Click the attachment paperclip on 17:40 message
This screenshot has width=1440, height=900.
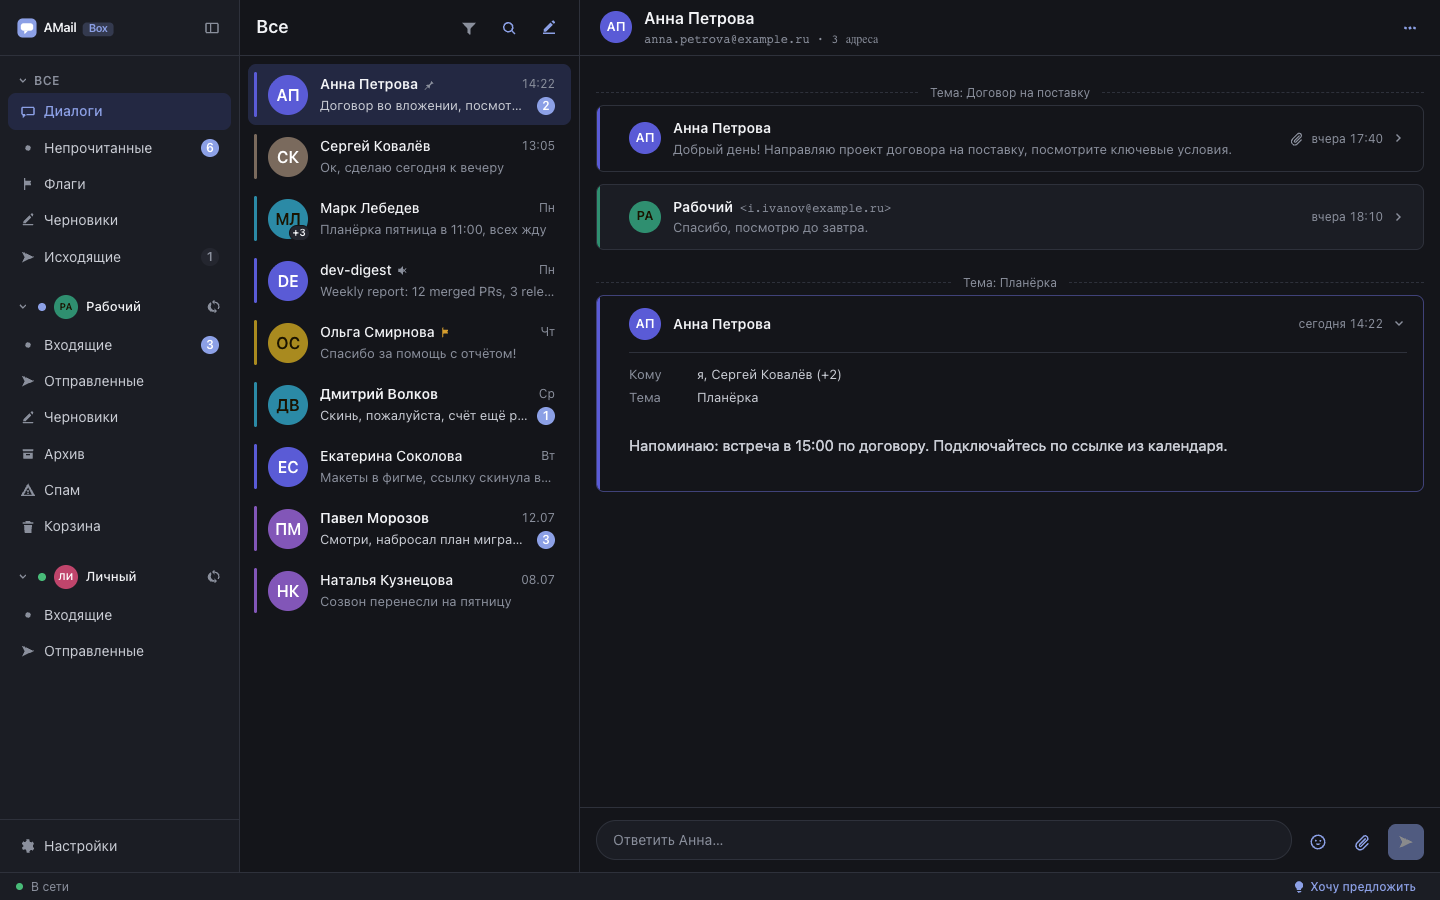coord(1296,139)
